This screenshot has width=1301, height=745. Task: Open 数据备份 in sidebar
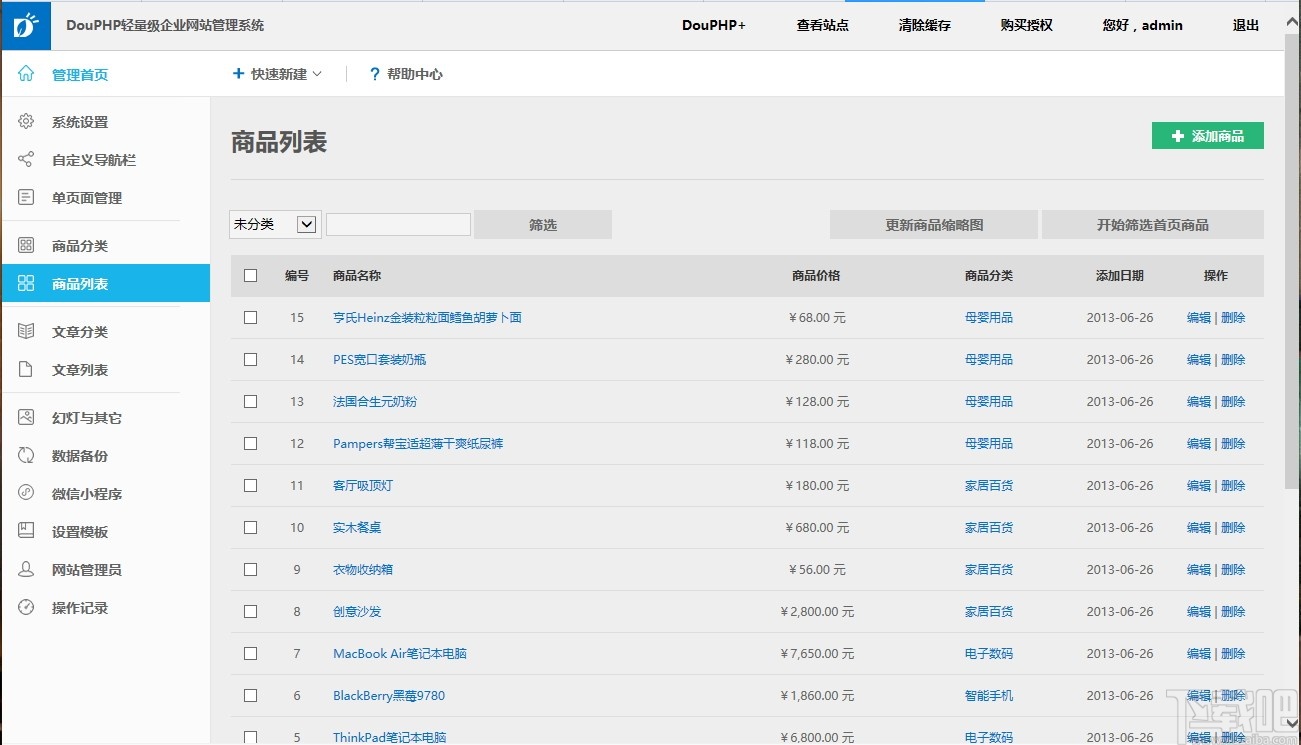pos(80,456)
